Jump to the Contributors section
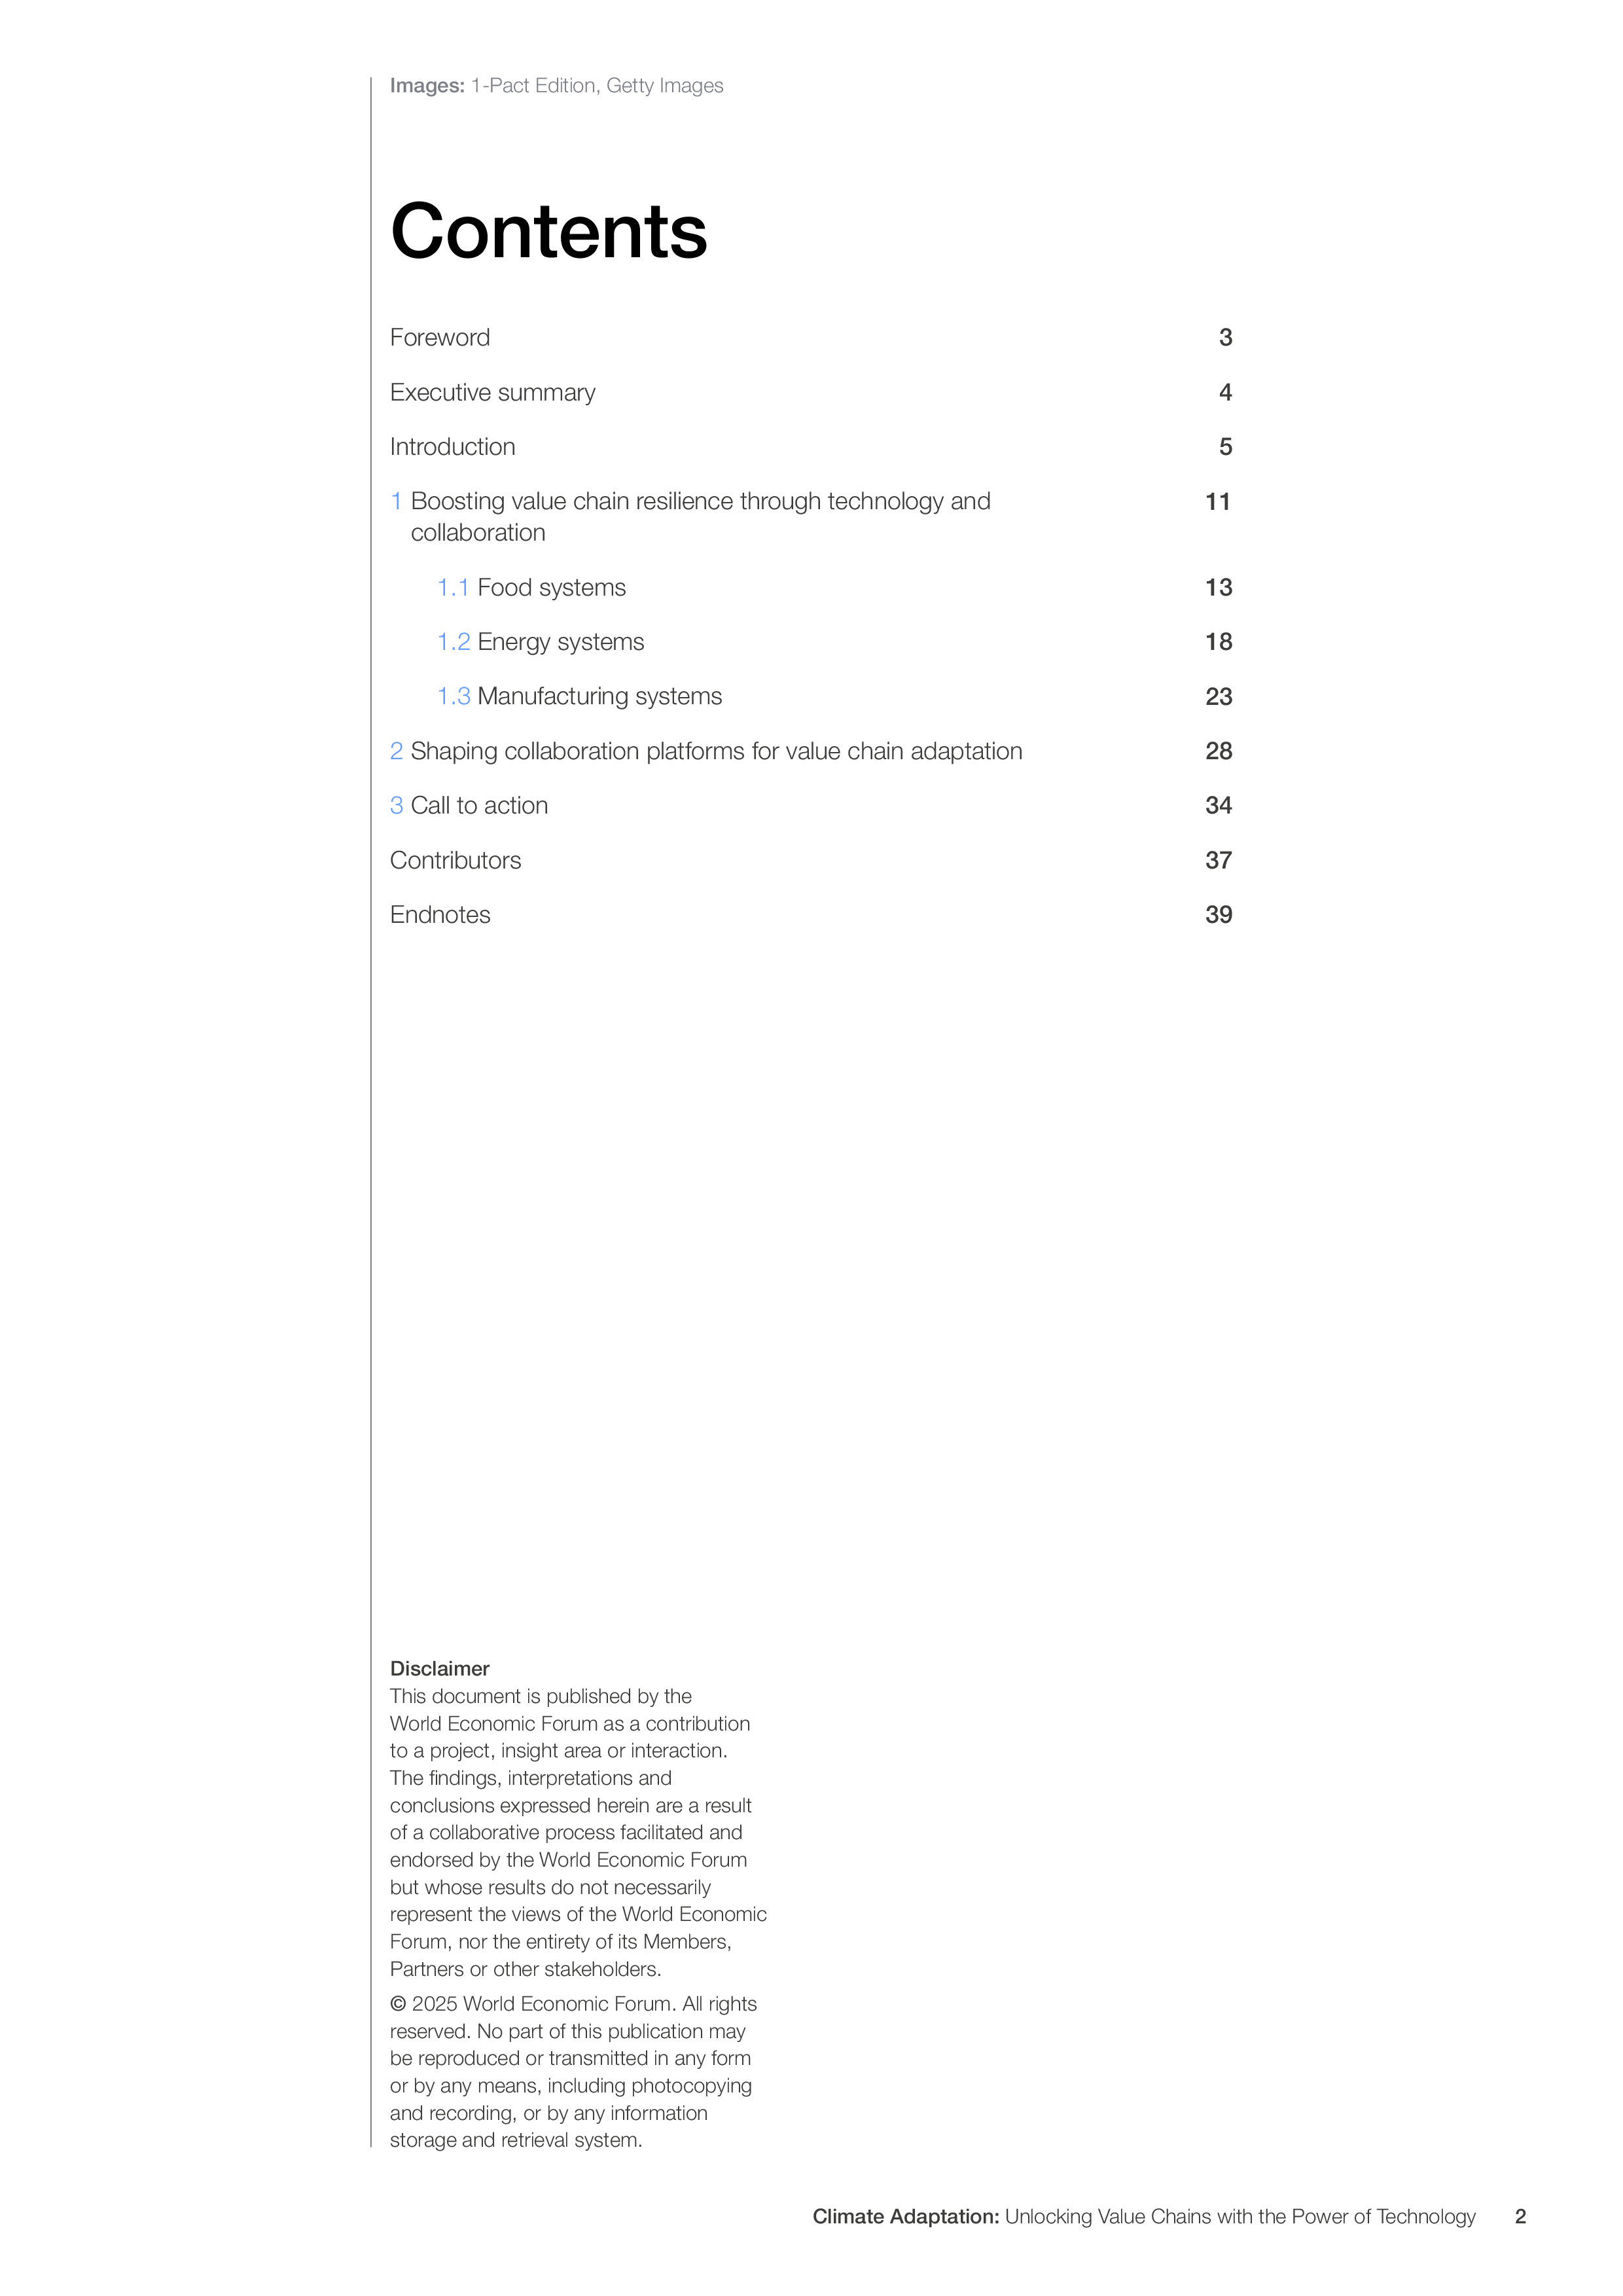1623x2296 pixels. pyautogui.click(x=455, y=860)
